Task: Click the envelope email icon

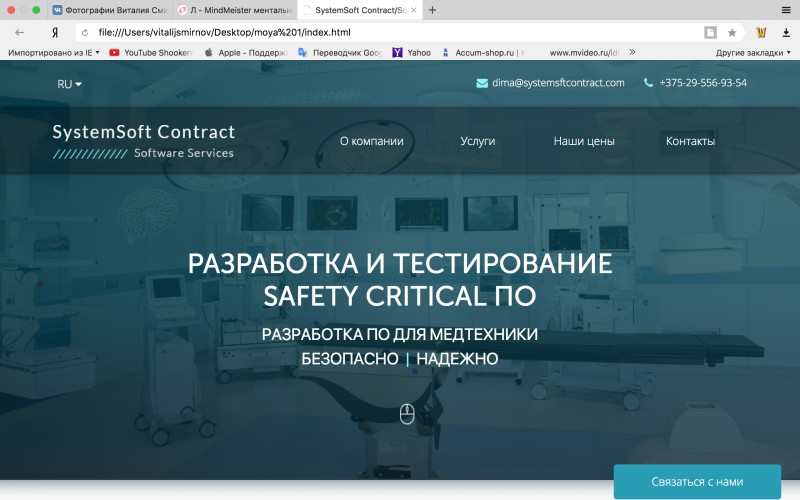Action: [x=482, y=83]
